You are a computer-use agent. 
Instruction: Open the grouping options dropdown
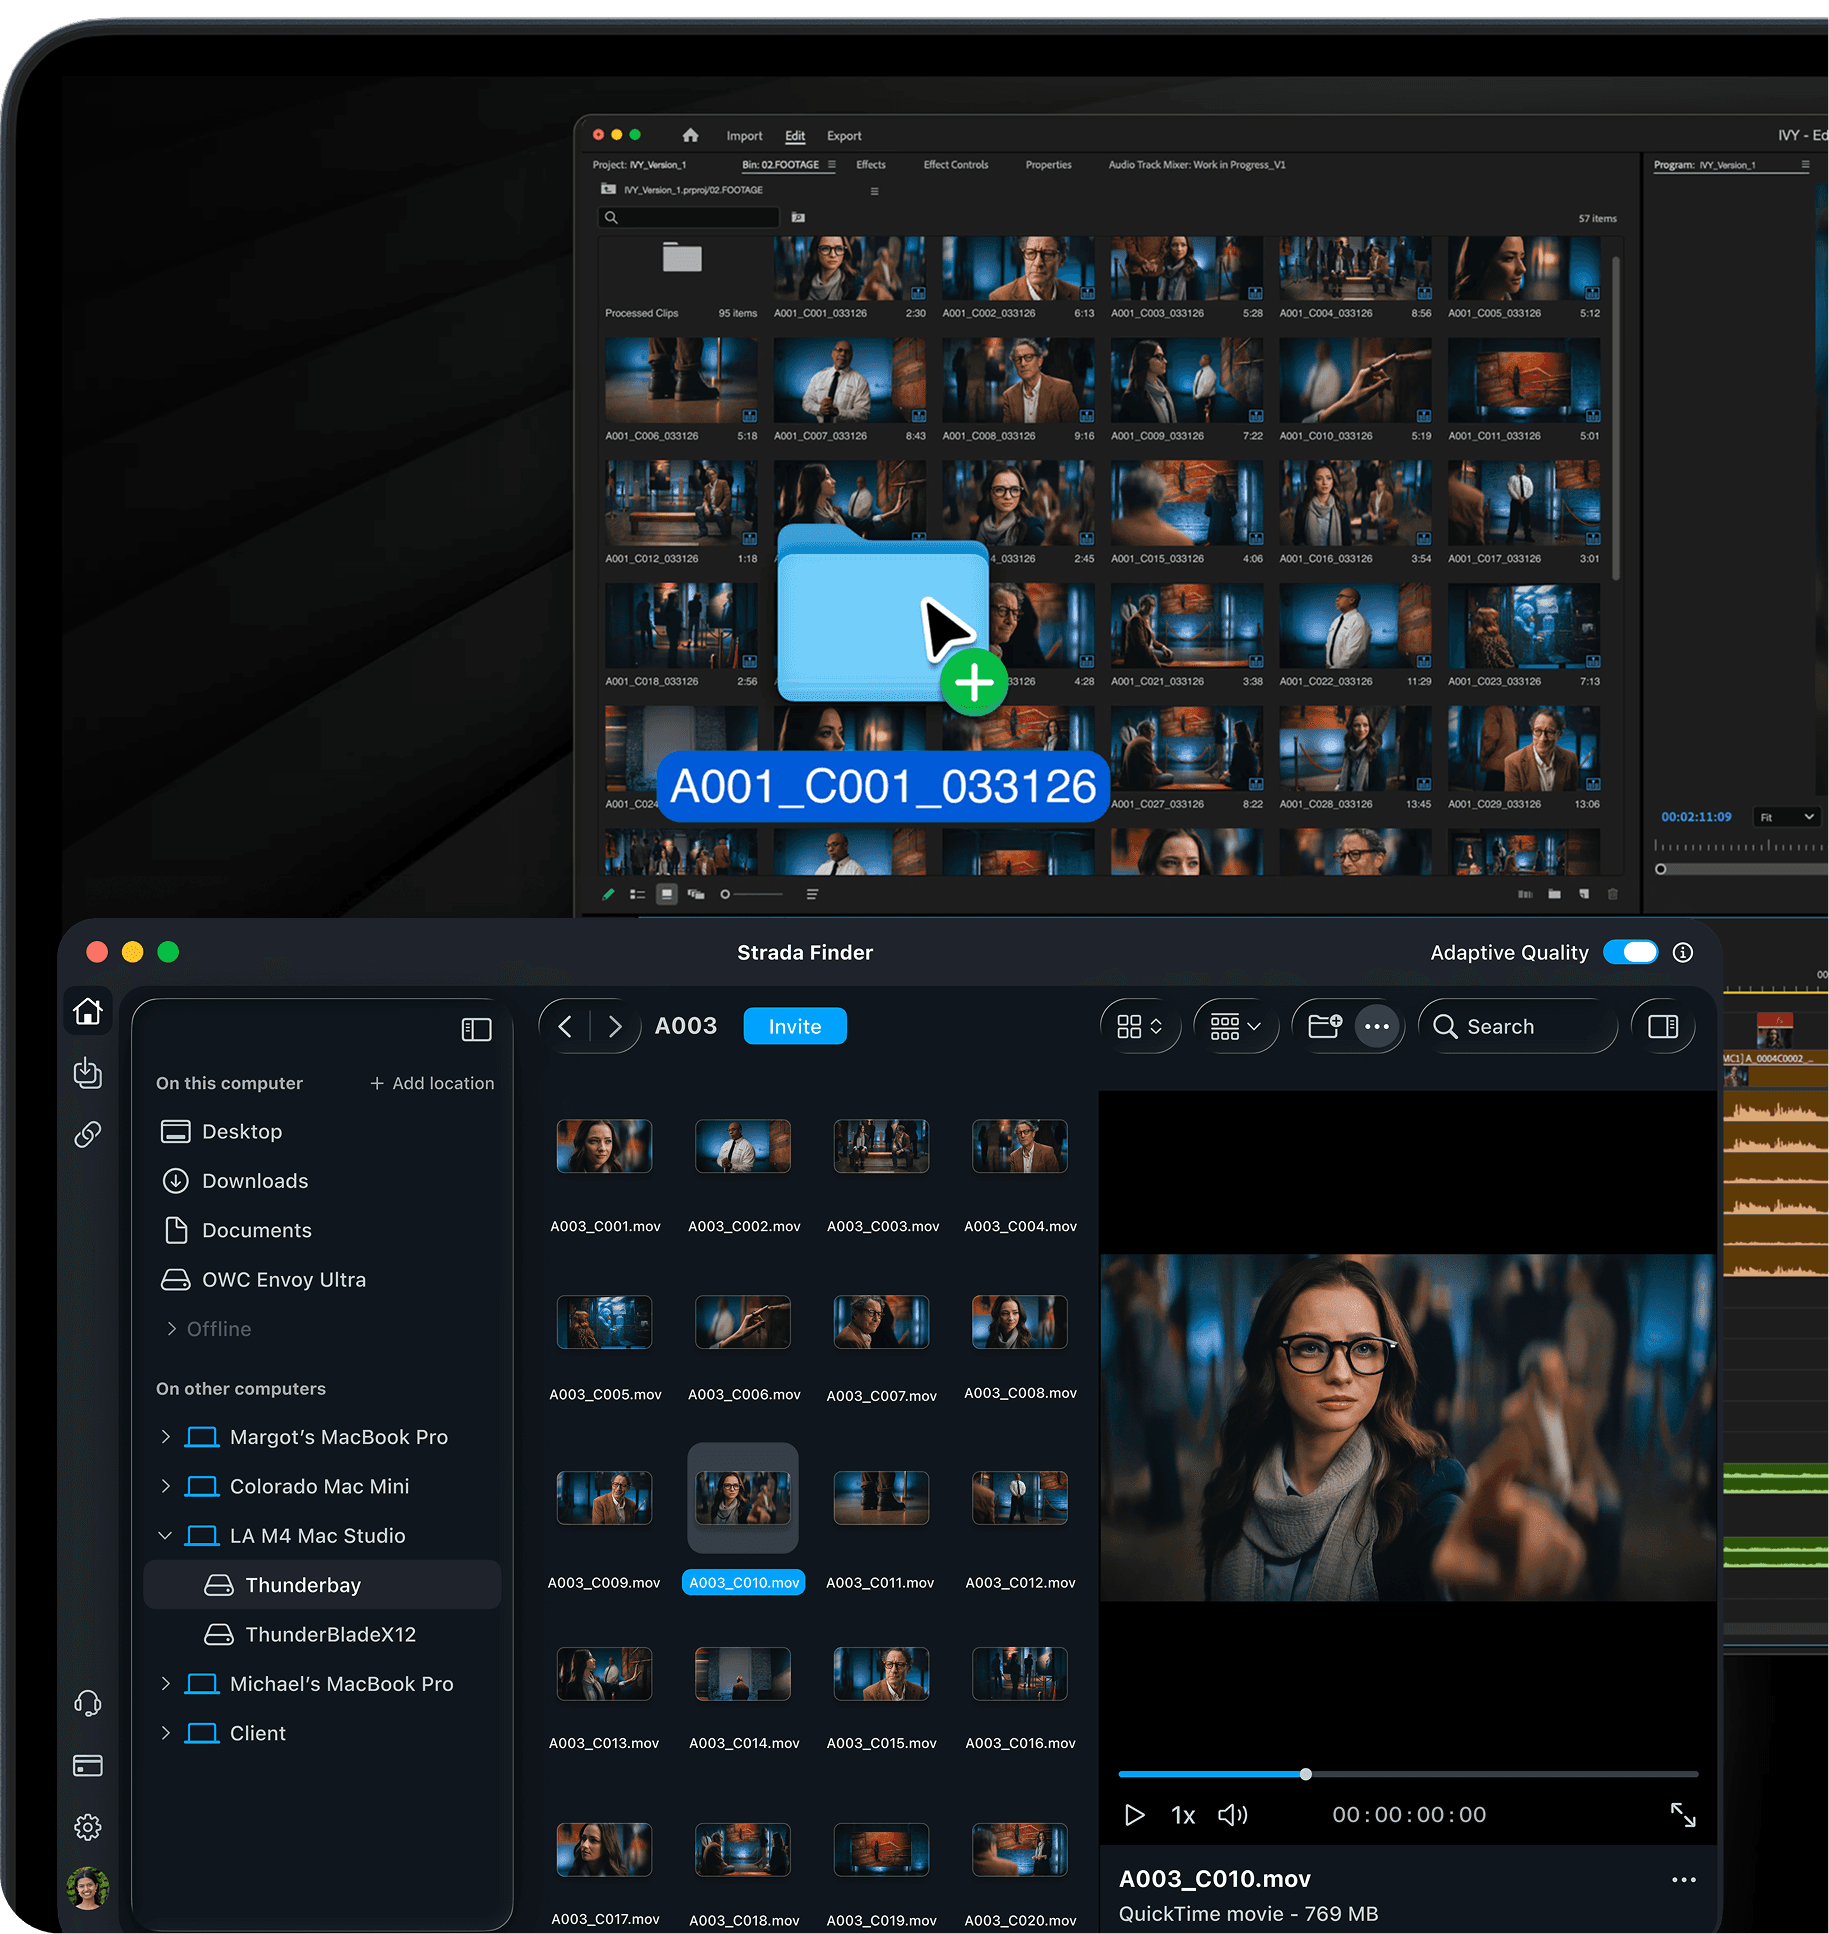(1236, 1026)
